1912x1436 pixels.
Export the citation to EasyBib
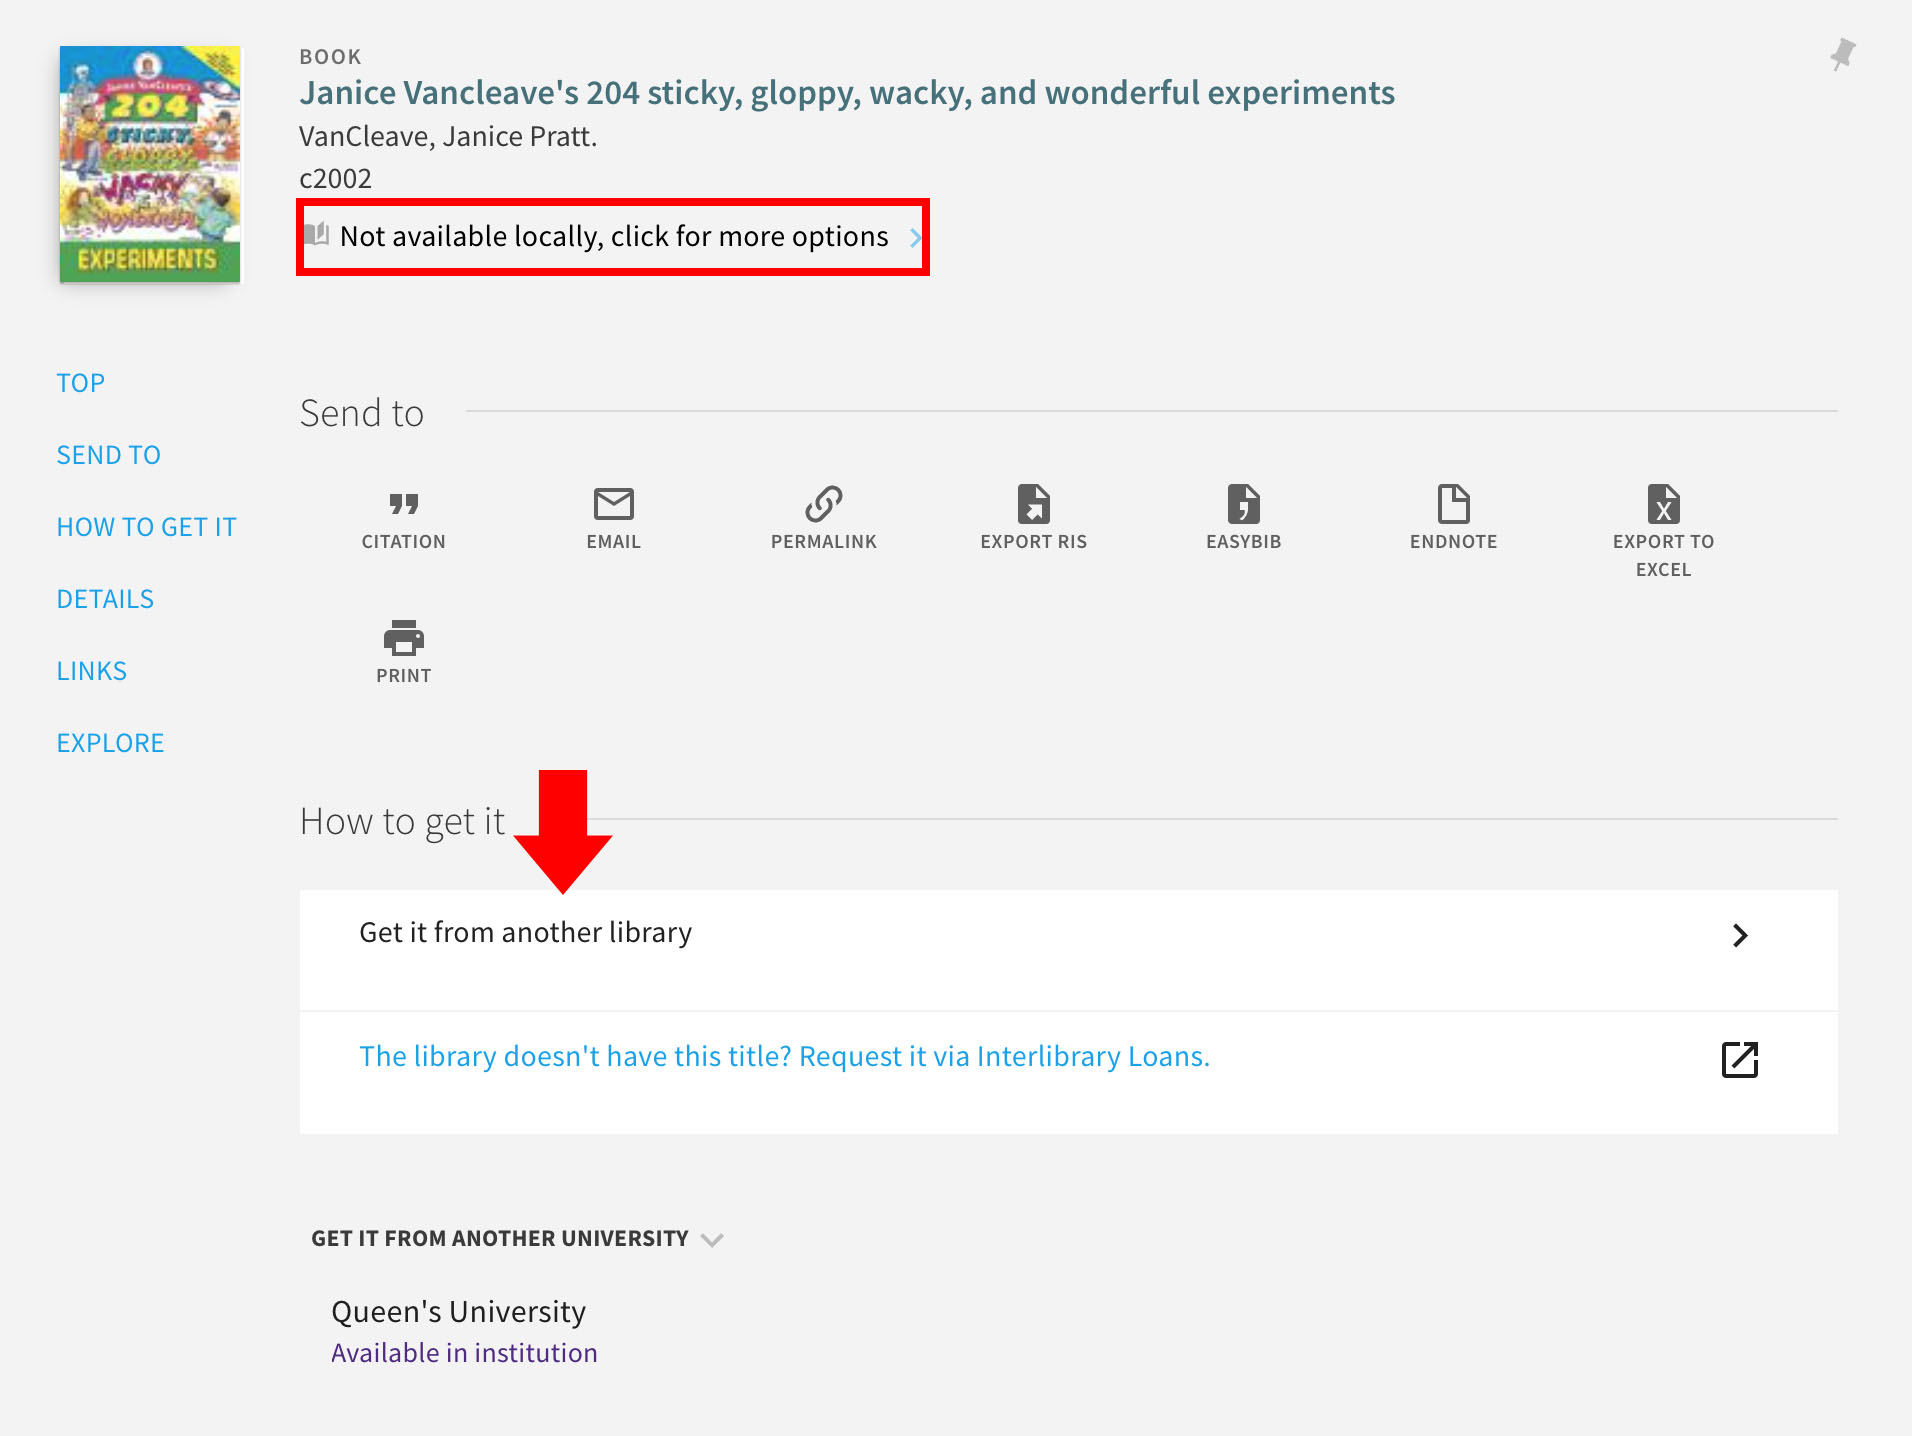(1243, 515)
